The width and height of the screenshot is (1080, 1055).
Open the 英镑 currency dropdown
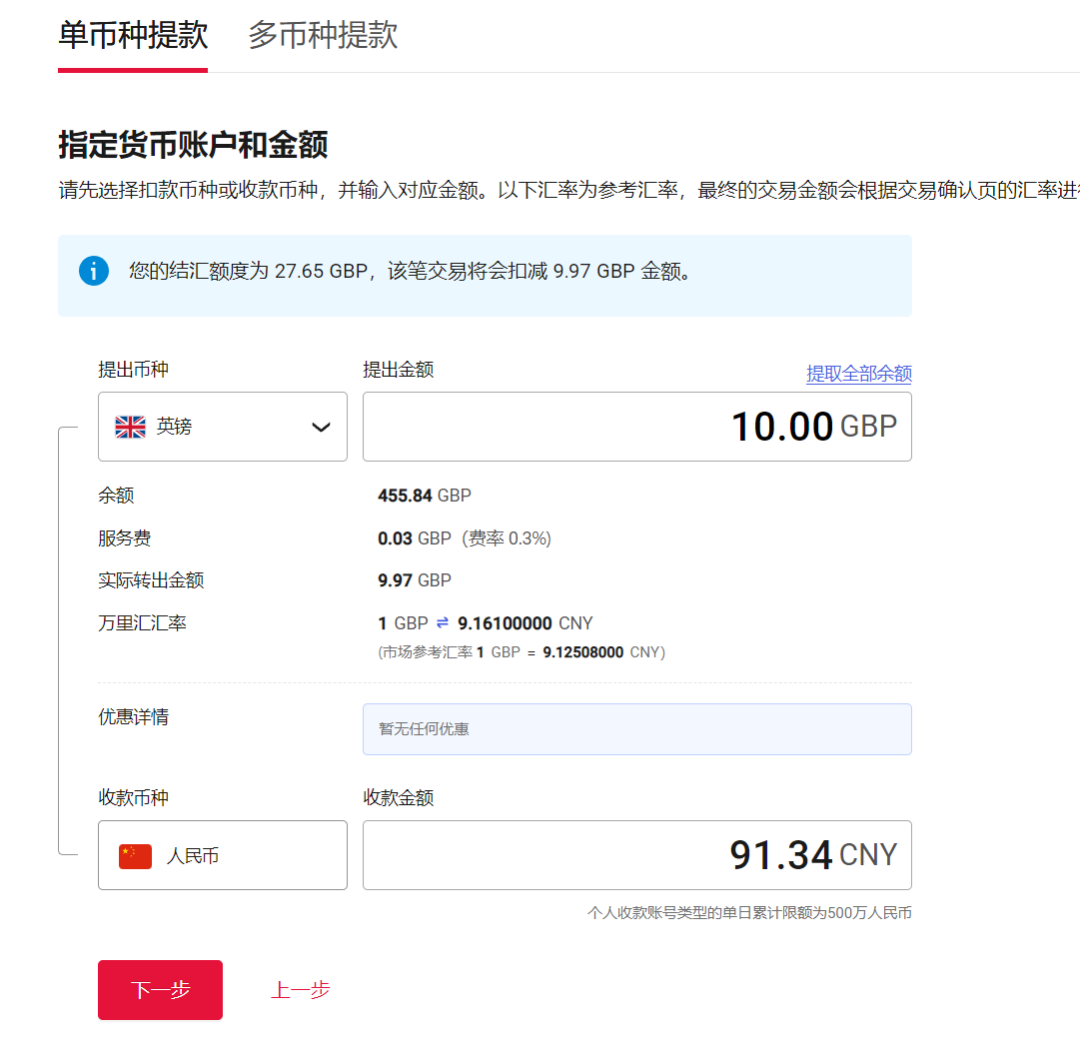222,427
